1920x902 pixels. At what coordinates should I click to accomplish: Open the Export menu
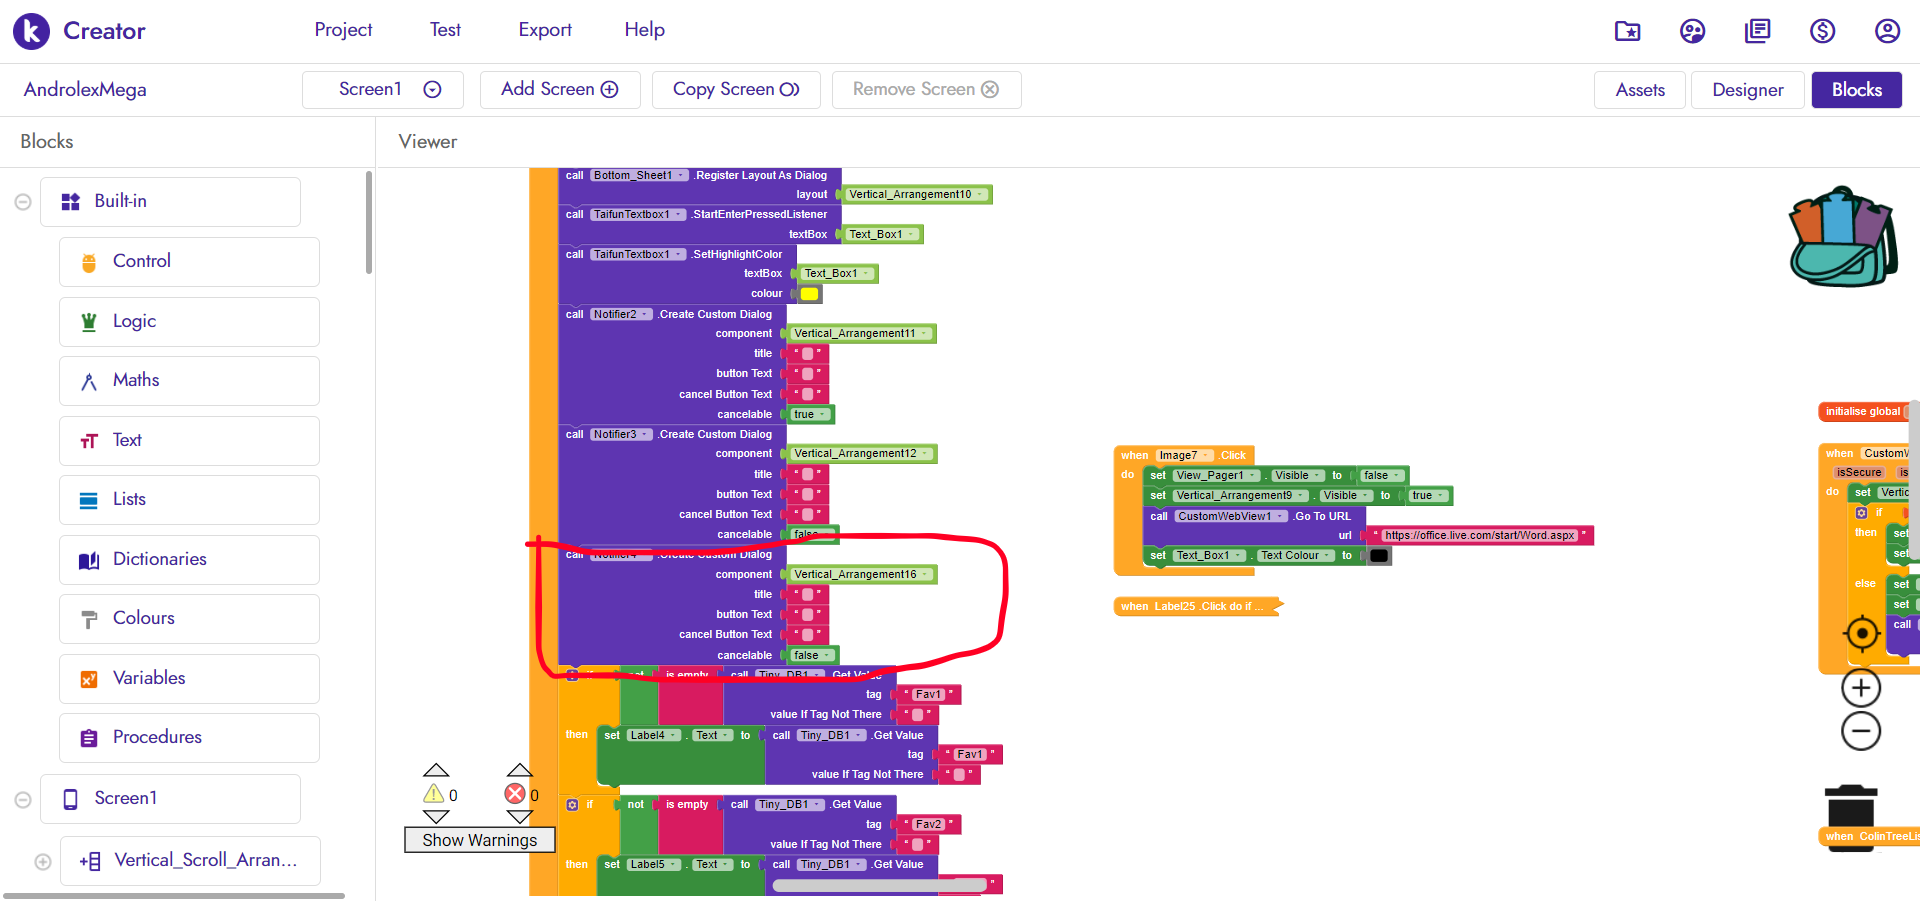[x=545, y=30]
